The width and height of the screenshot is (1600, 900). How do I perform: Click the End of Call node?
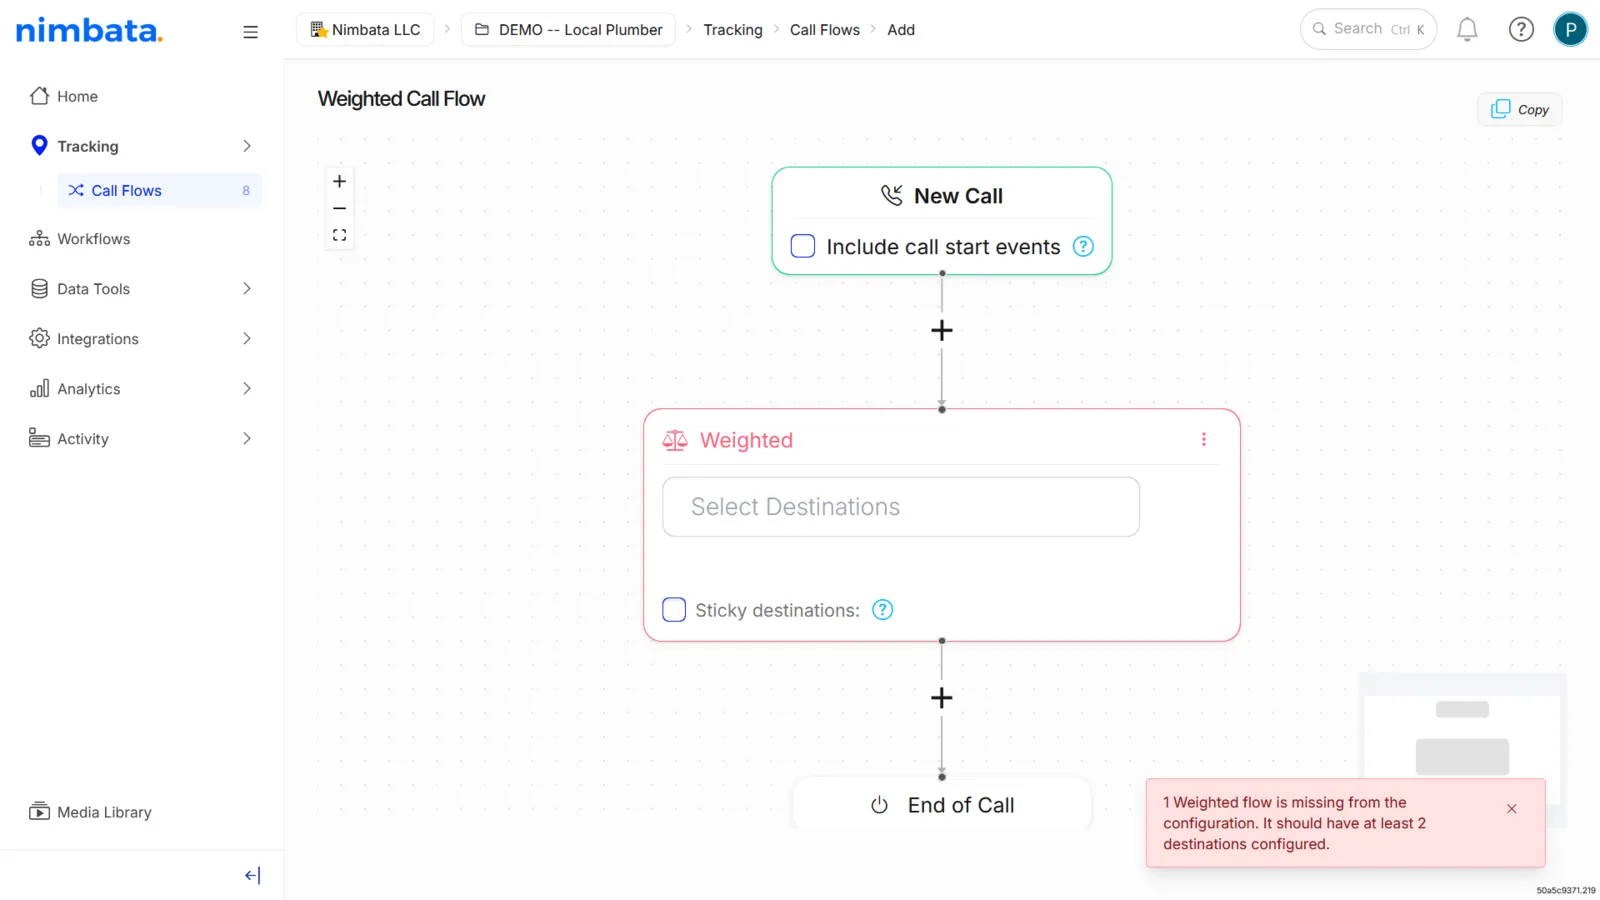(942, 805)
